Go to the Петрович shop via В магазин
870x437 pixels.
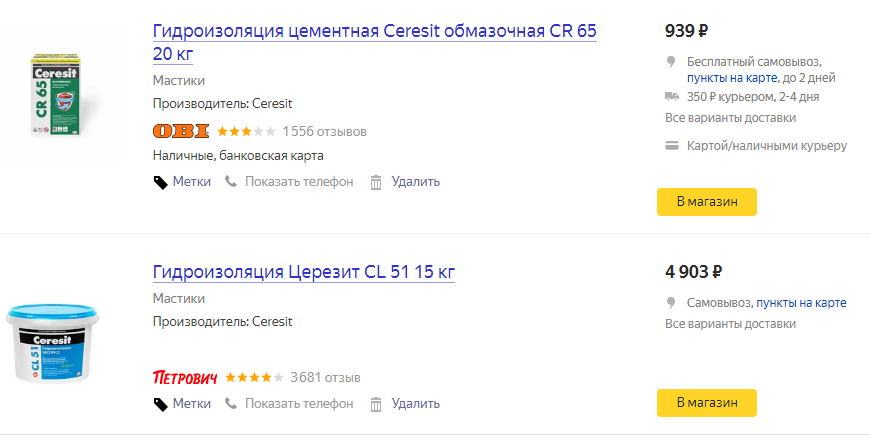point(707,403)
